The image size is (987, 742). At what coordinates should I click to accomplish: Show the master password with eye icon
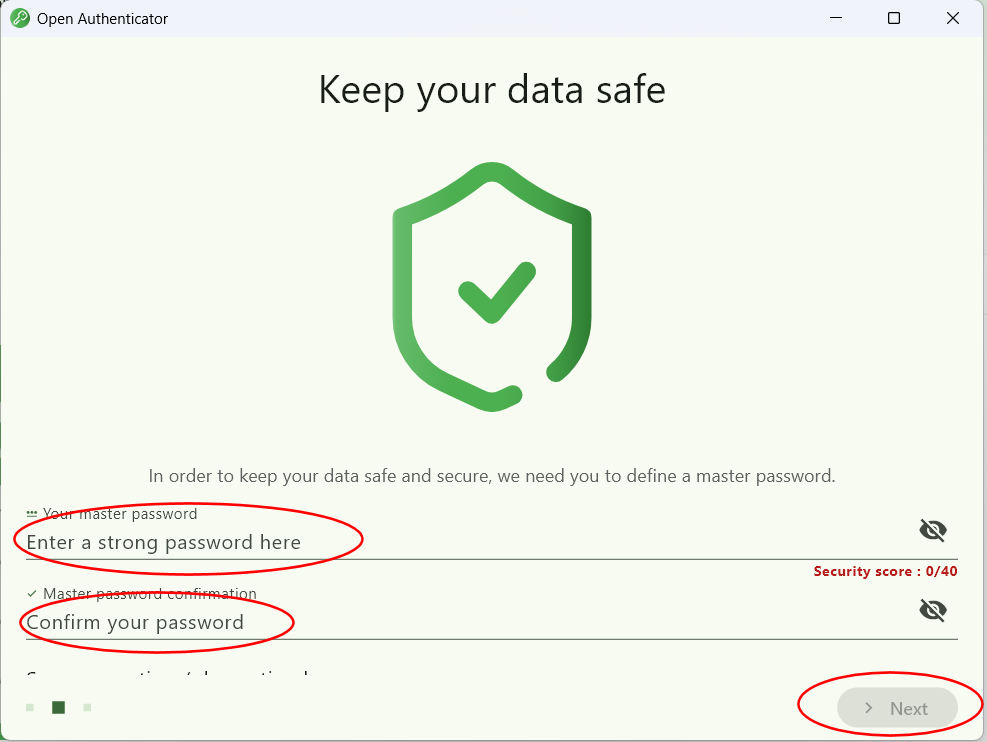tap(932, 530)
